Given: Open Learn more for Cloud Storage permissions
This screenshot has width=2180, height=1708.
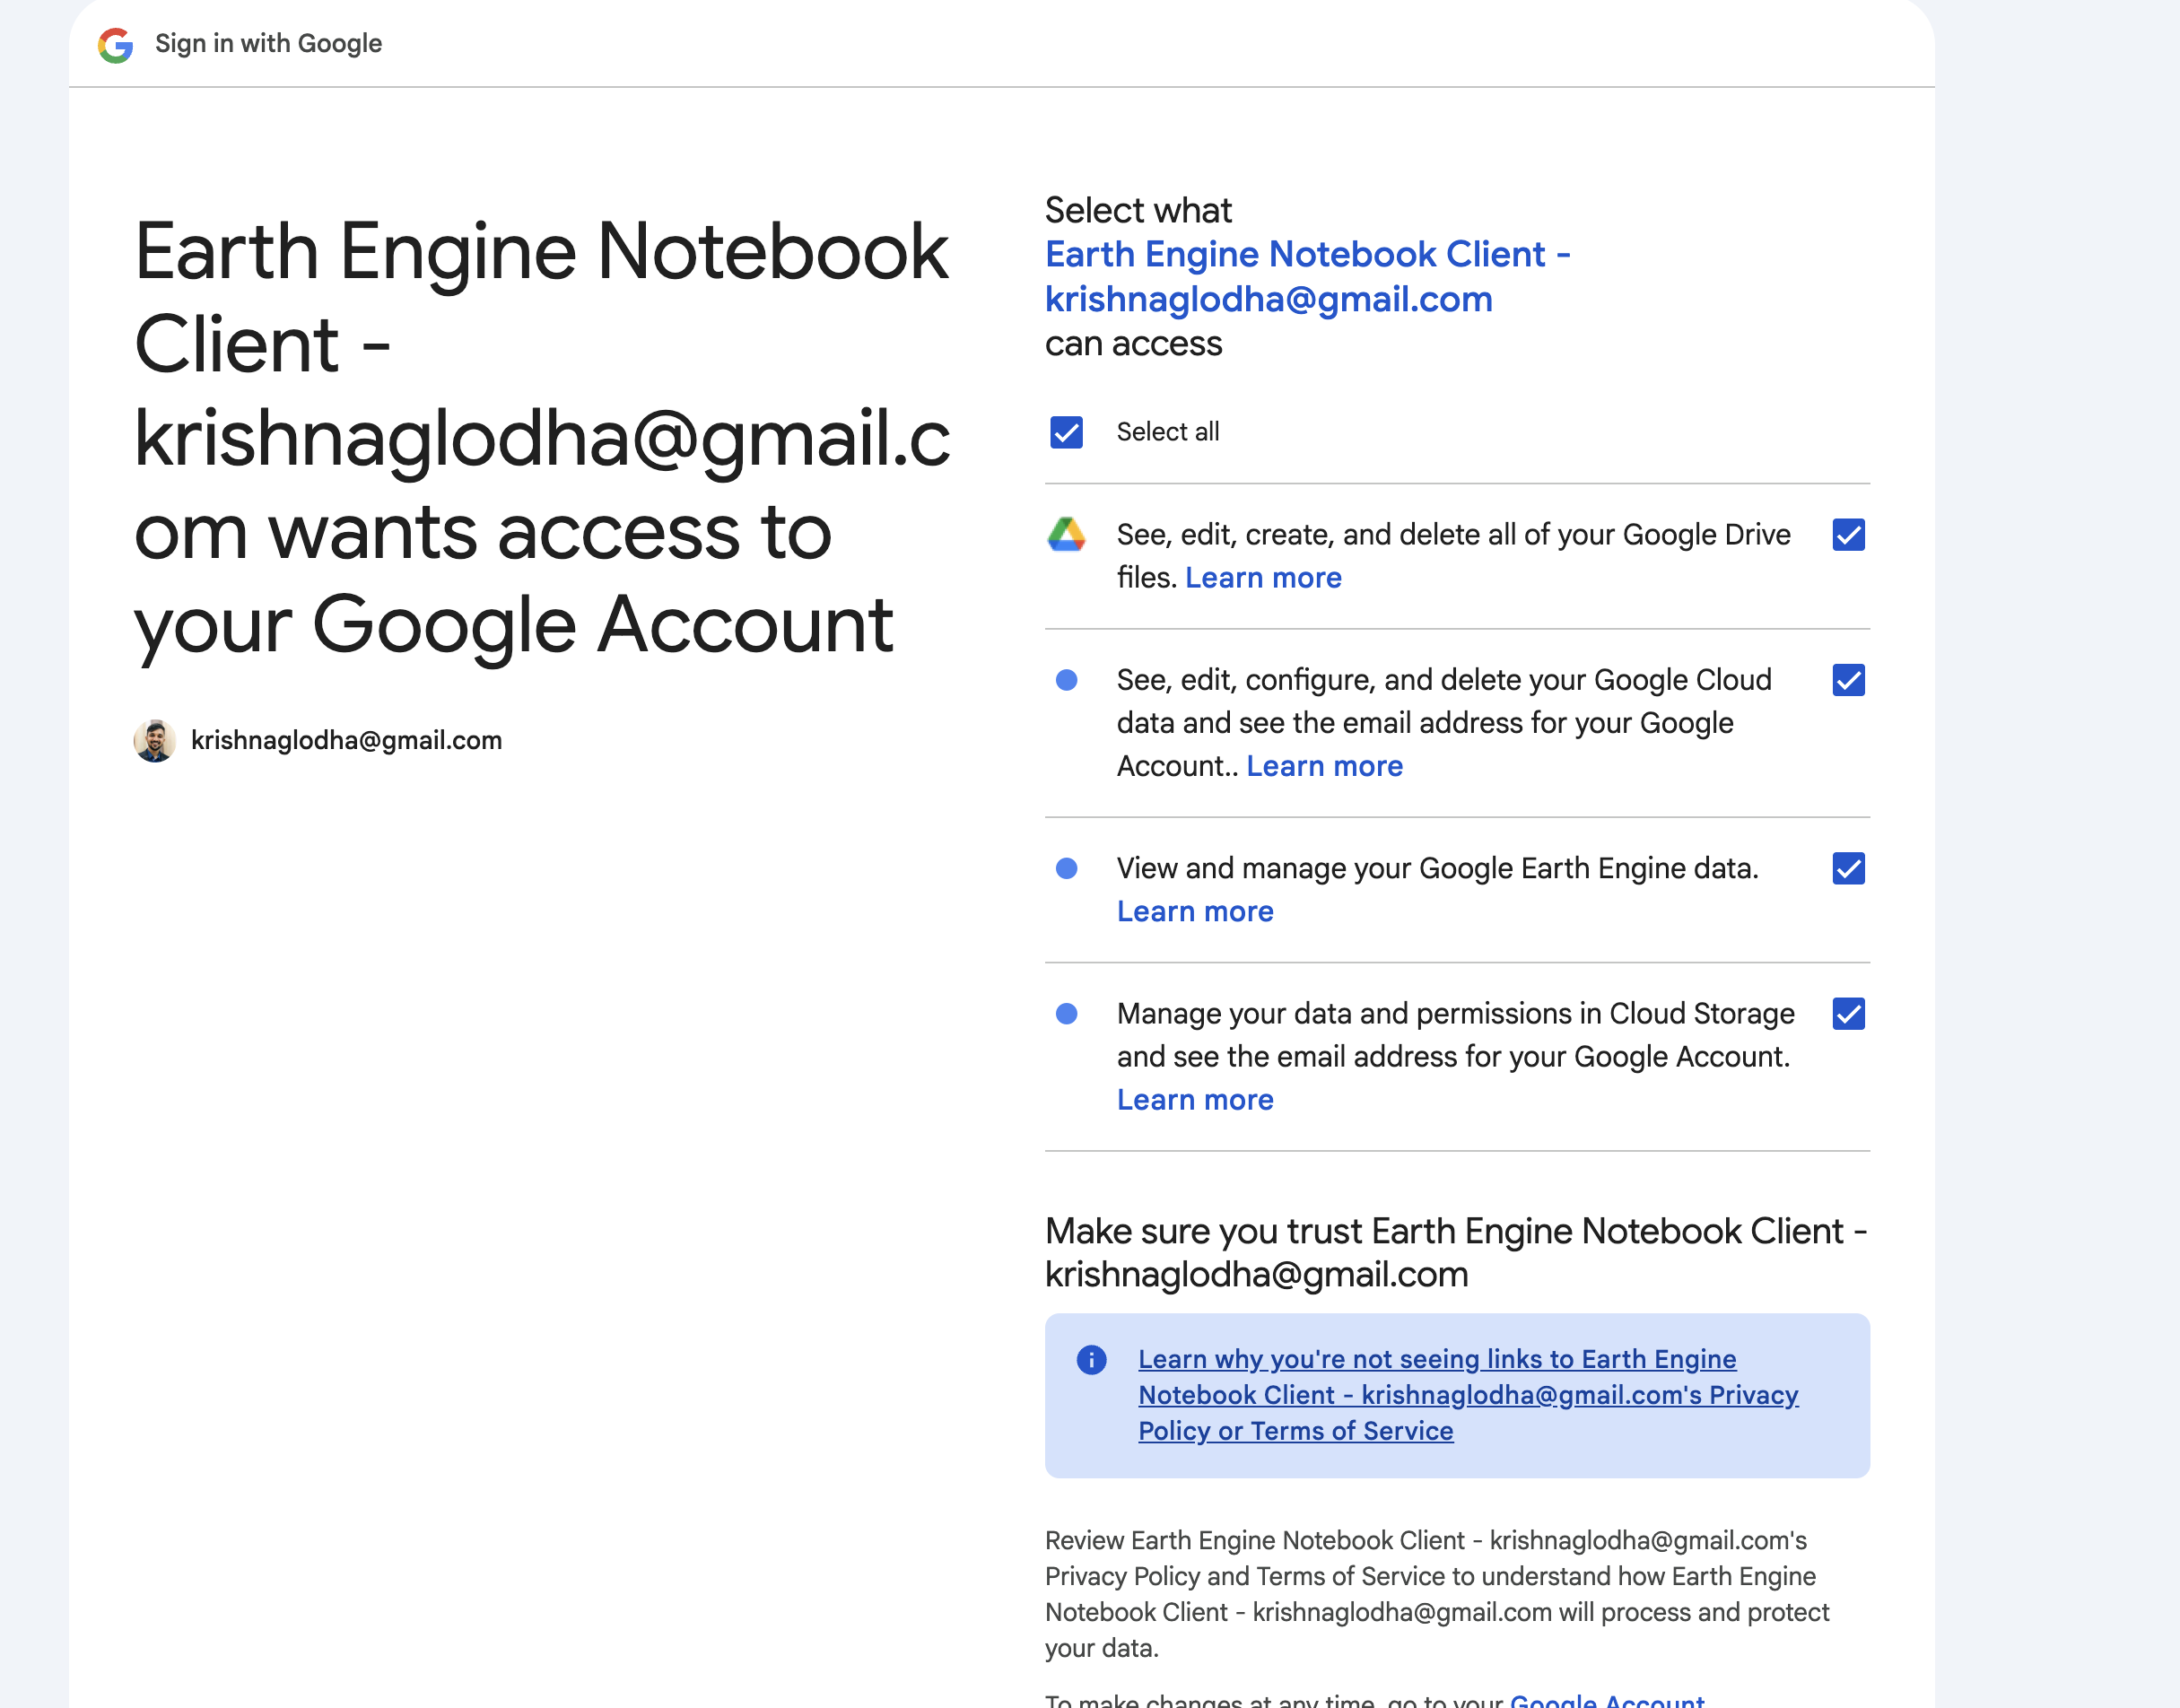Looking at the screenshot, I should coord(1195,1100).
